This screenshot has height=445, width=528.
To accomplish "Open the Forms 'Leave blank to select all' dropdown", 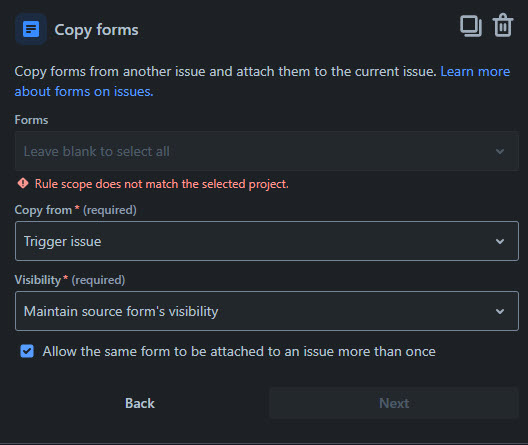I will click(x=267, y=151).
